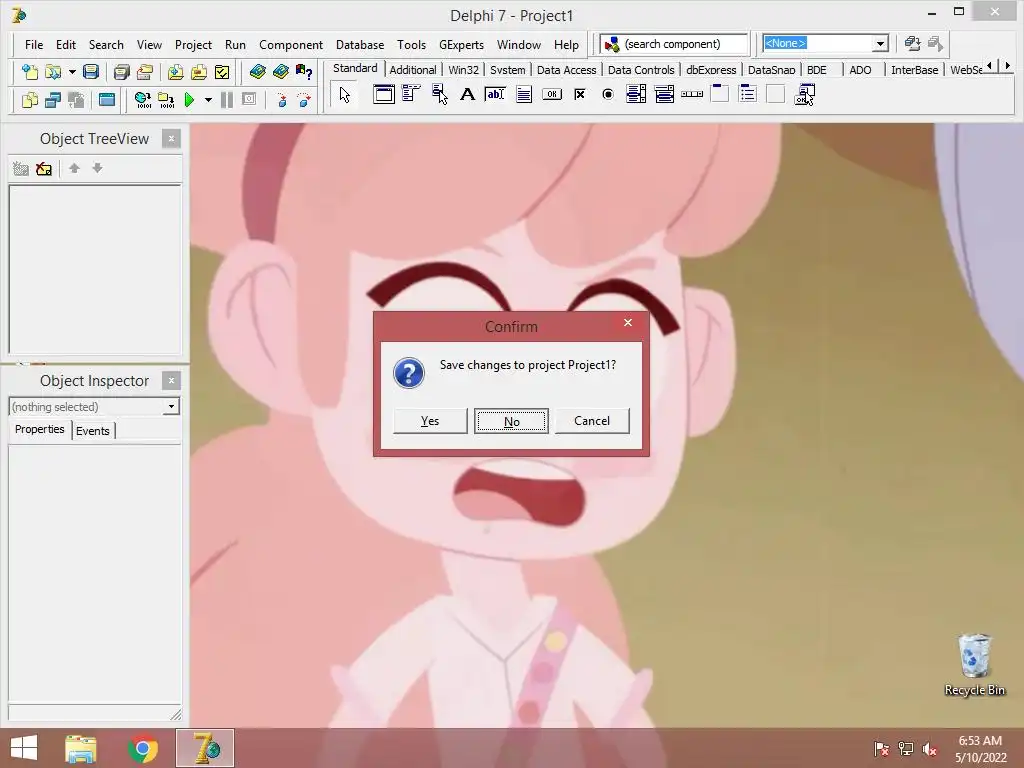Screen dimensions: 1024x768
Task: Click the Pause debugger icon
Action: tap(227, 100)
